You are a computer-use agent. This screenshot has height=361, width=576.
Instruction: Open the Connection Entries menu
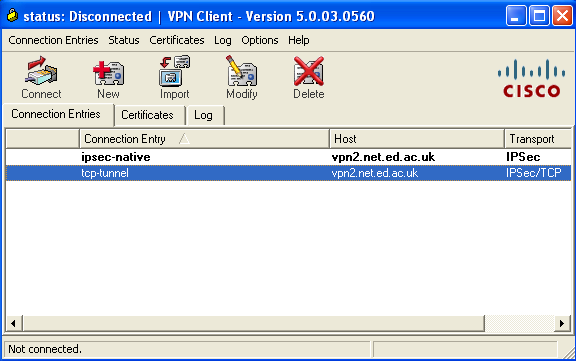click(53, 40)
